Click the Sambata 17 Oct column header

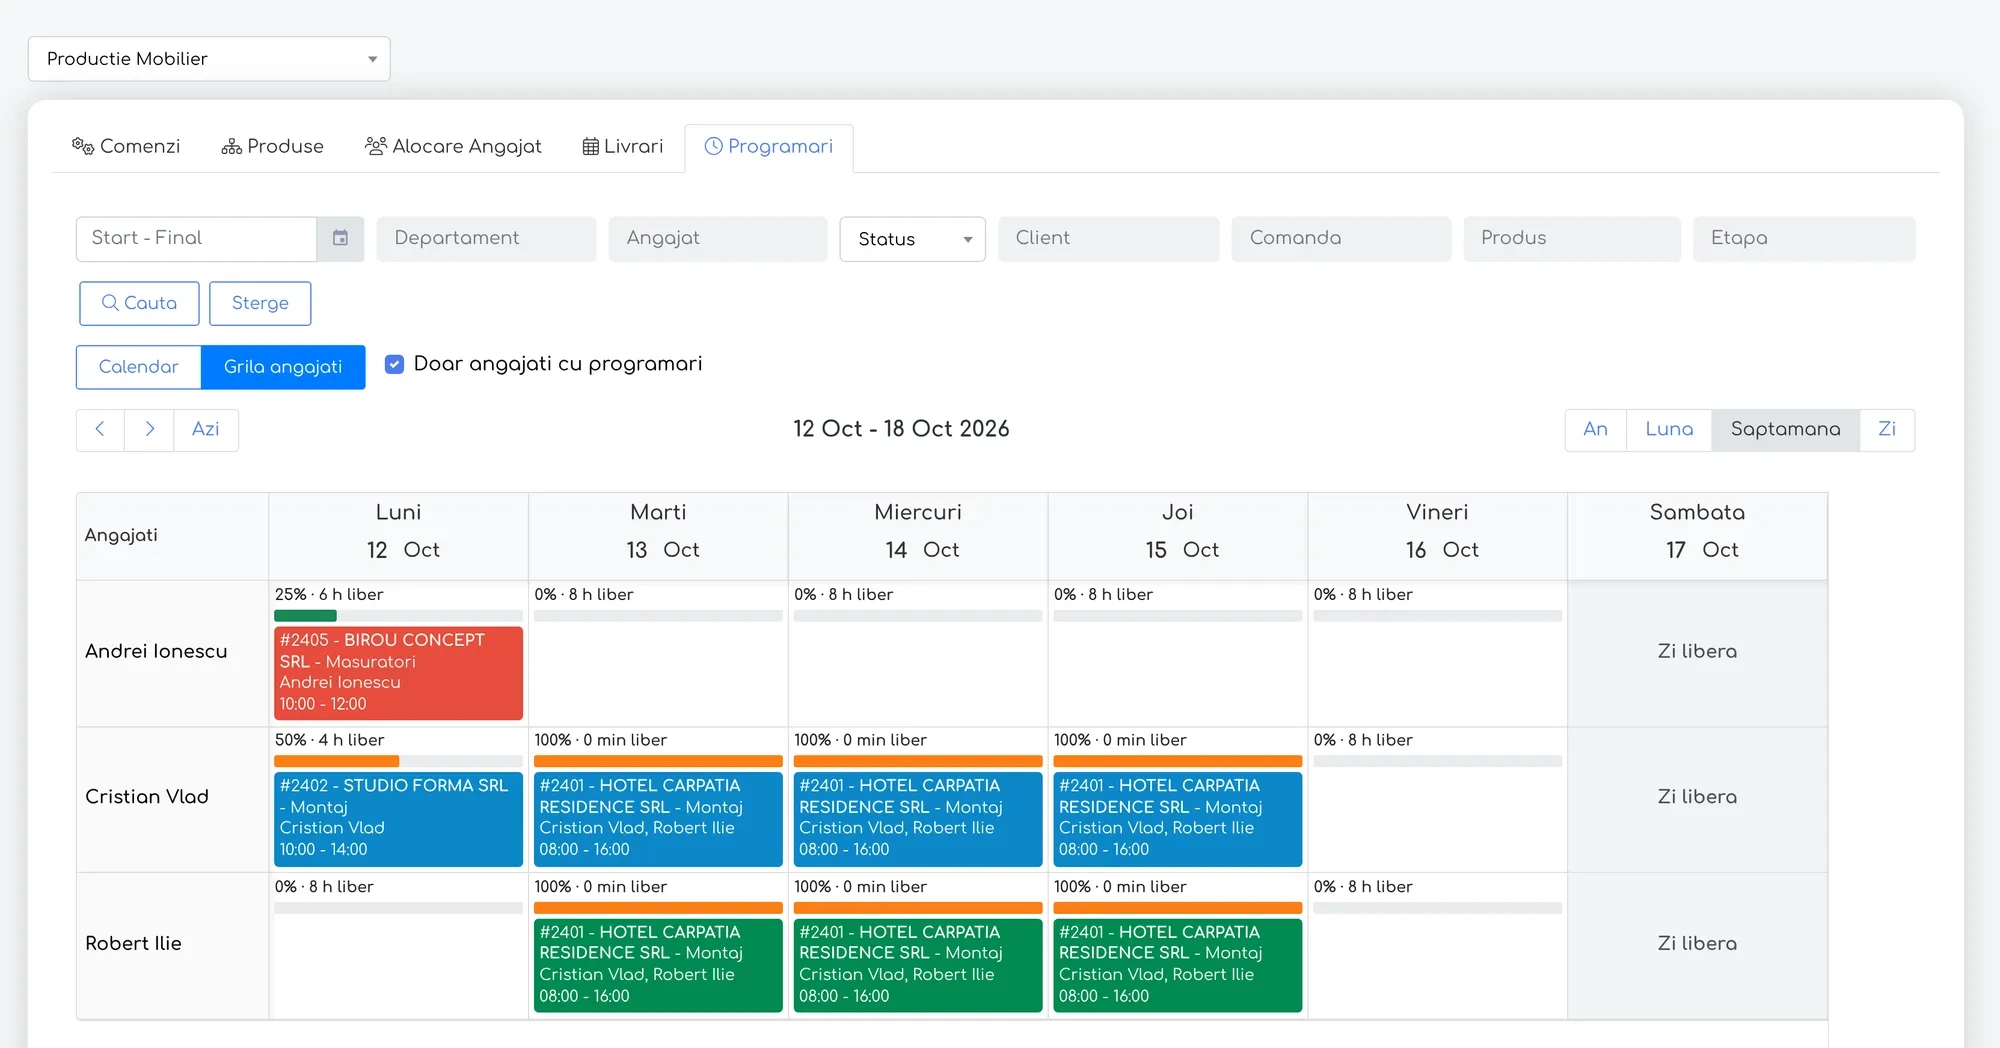click(1697, 535)
